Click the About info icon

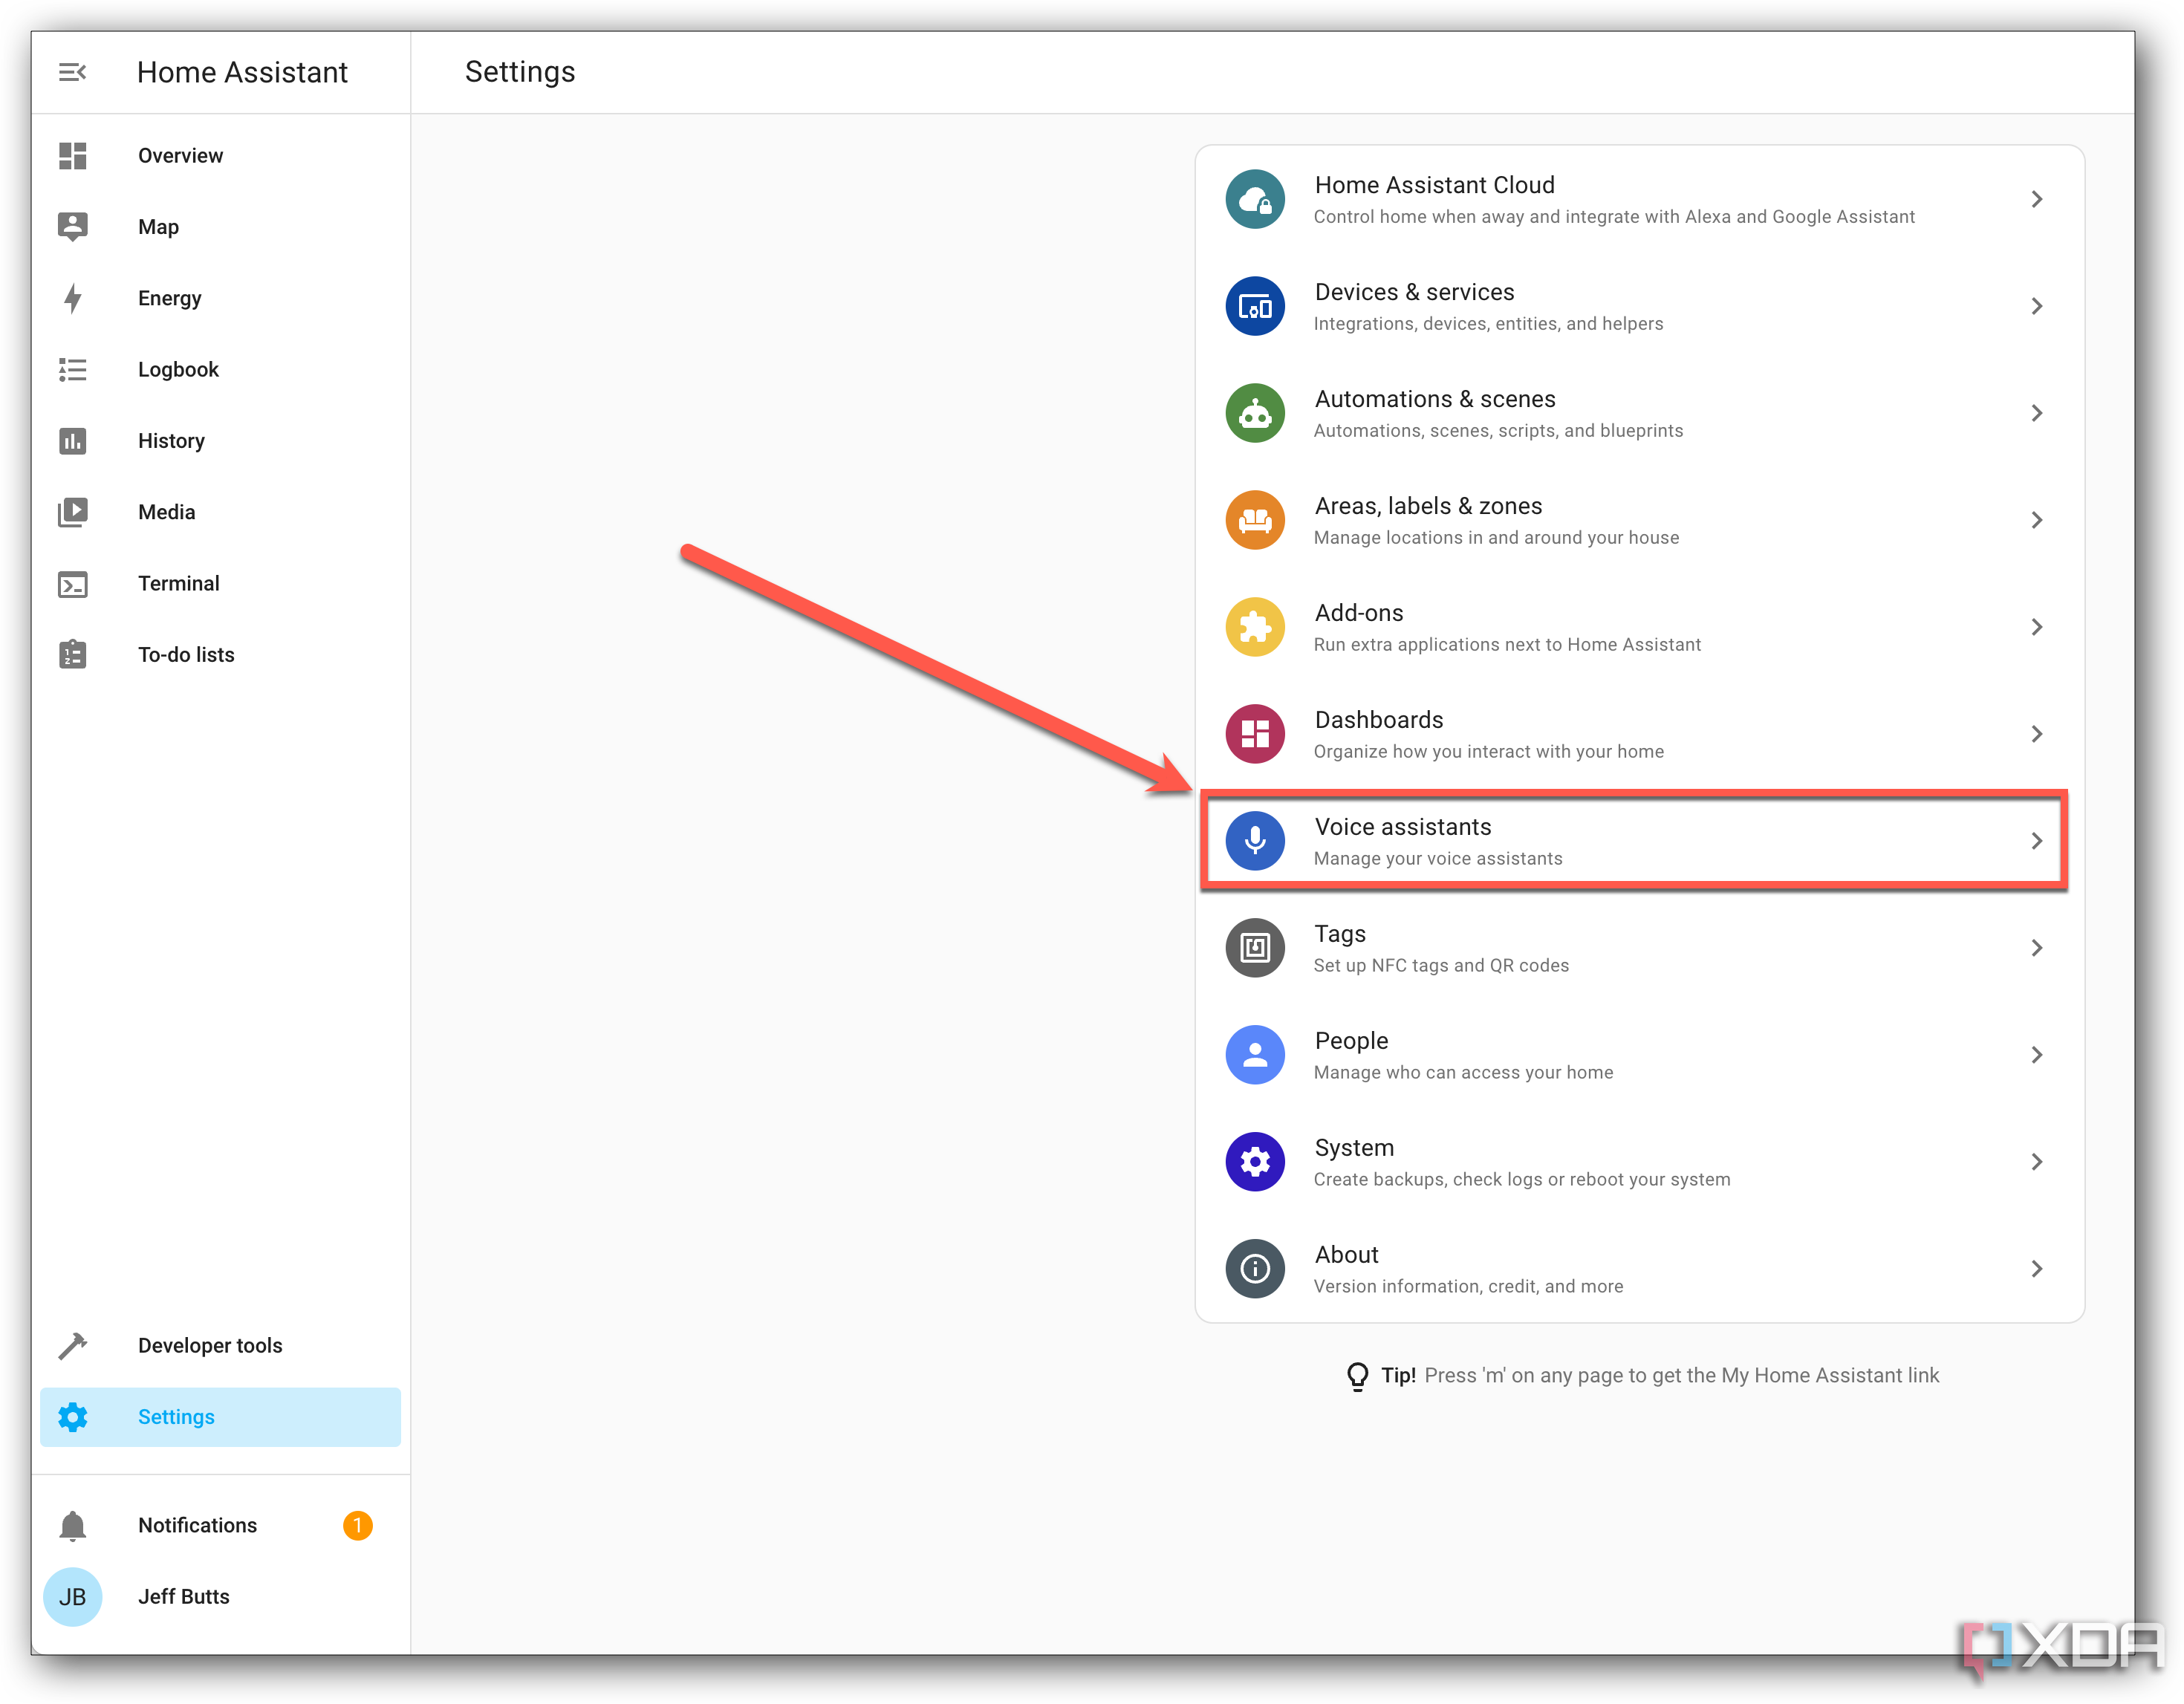(x=1255, y=1270)
